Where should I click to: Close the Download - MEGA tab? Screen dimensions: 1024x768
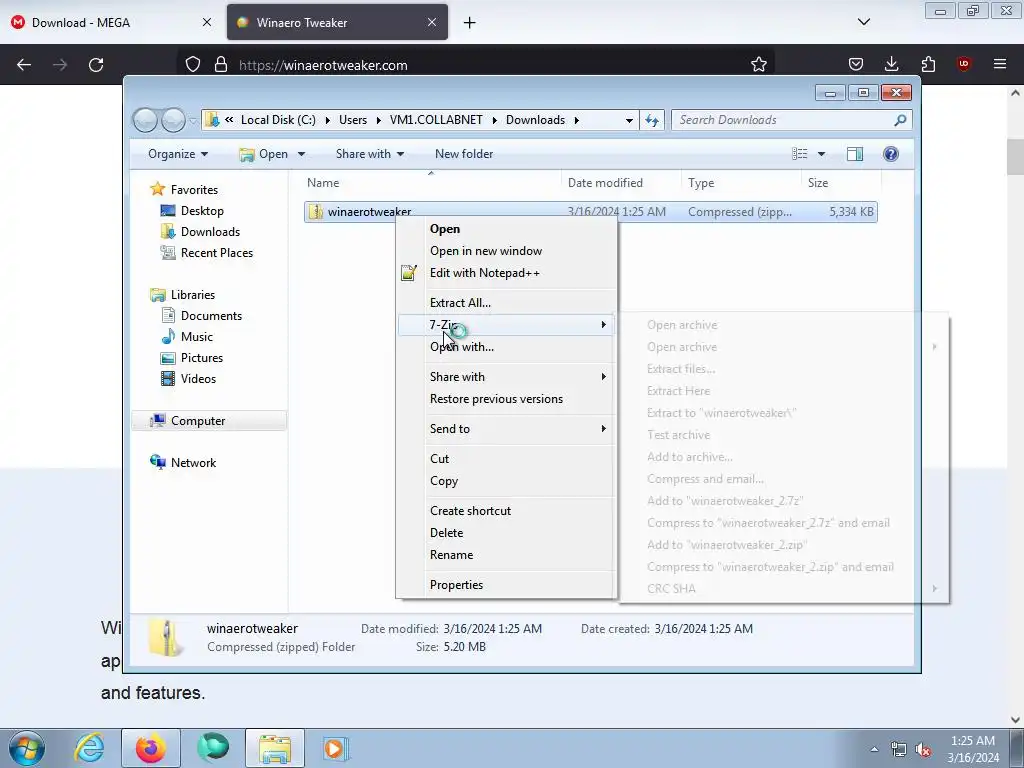click(207, 22)
